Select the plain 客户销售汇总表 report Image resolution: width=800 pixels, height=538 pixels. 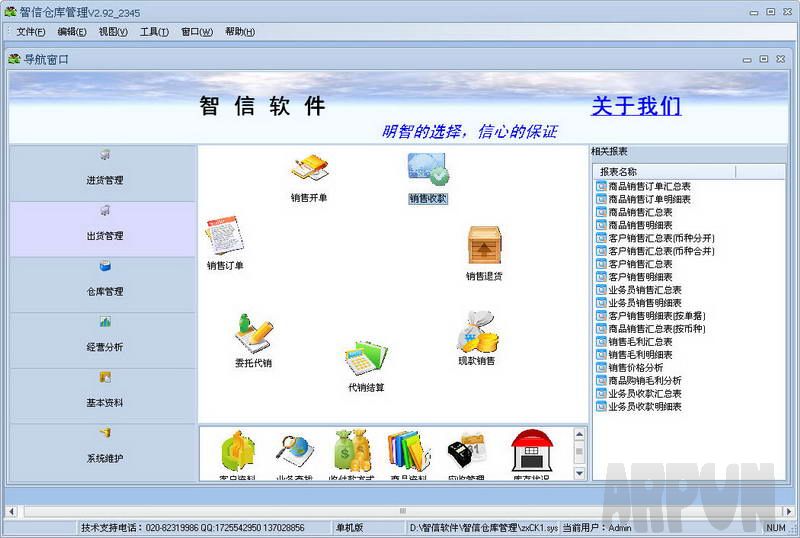coord(634,264)
